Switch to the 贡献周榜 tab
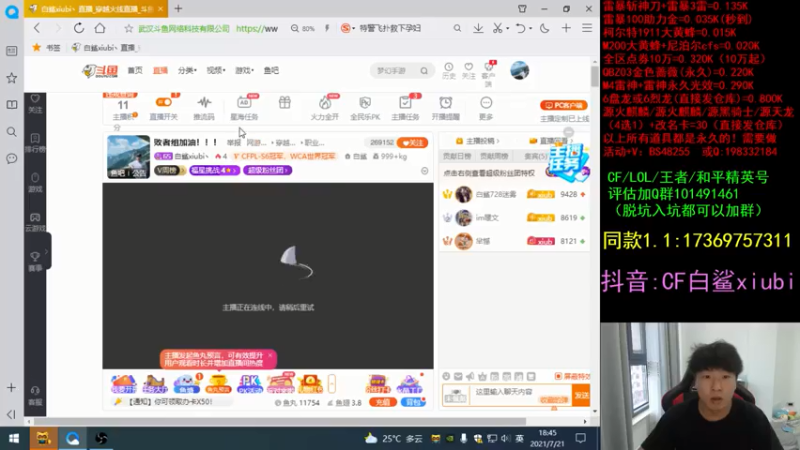The width and height of the screenshot is (800, 450). tap(494, 156)
